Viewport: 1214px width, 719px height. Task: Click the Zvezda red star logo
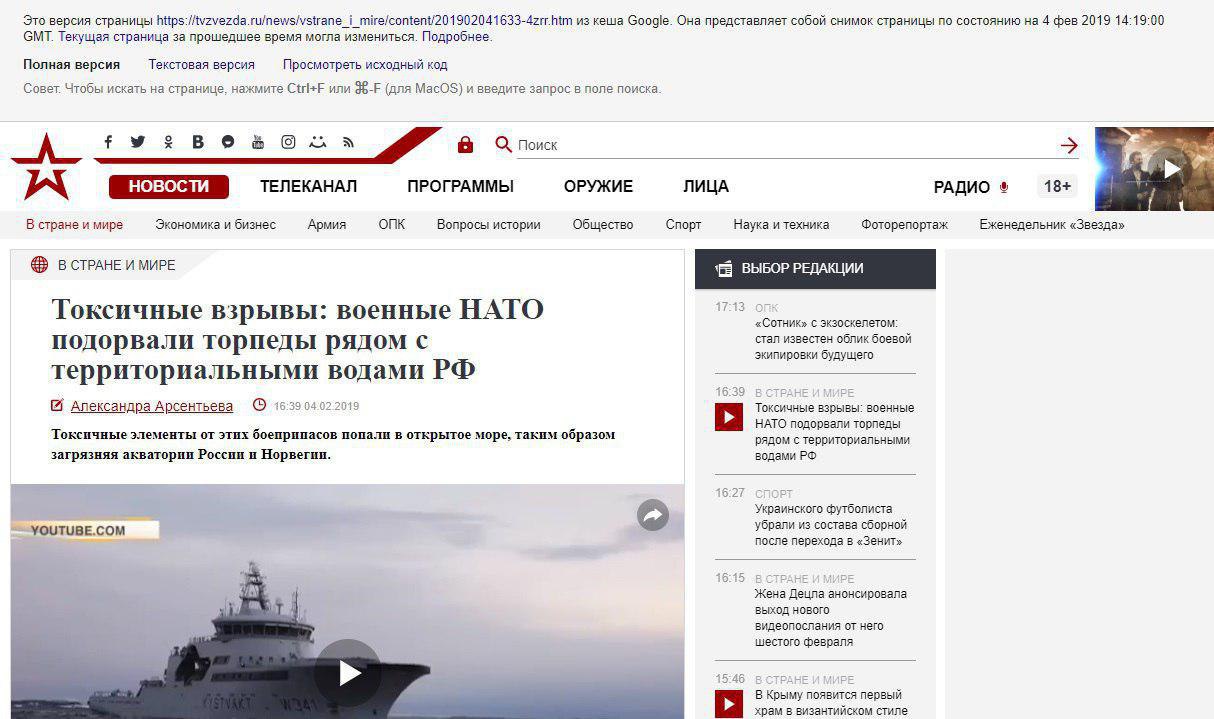pos(46,166)
